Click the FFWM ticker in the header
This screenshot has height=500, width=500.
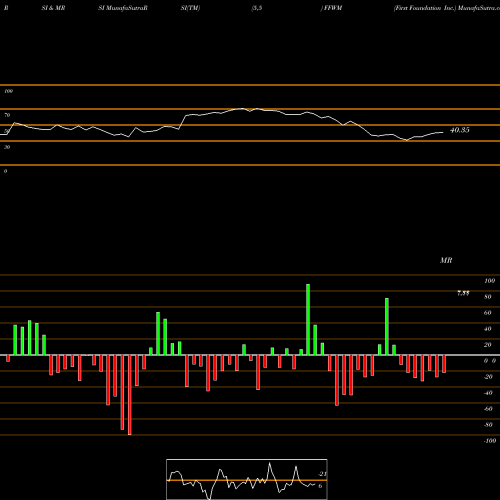pos(333,8)
